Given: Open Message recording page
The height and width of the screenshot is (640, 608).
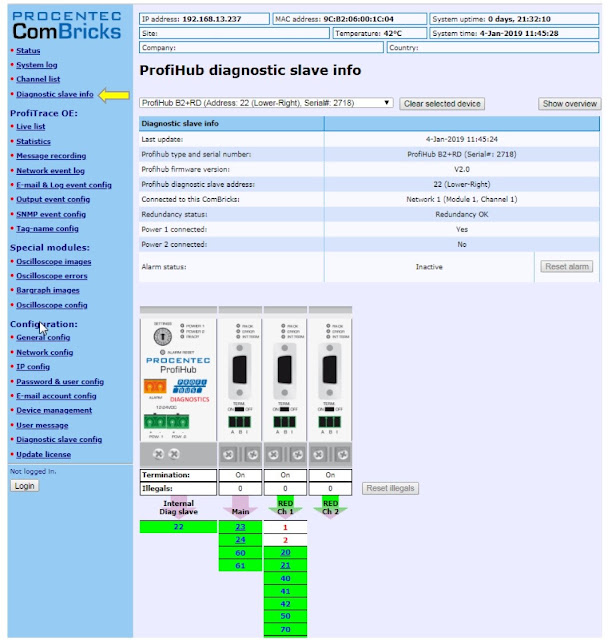Looking at the screenshot, I should click(51, 156).
